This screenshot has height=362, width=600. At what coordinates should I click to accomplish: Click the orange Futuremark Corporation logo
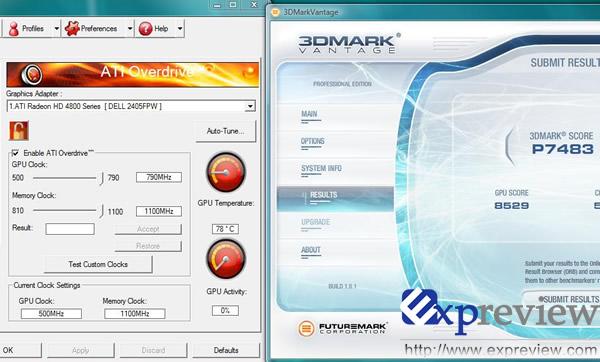point(306,328)
